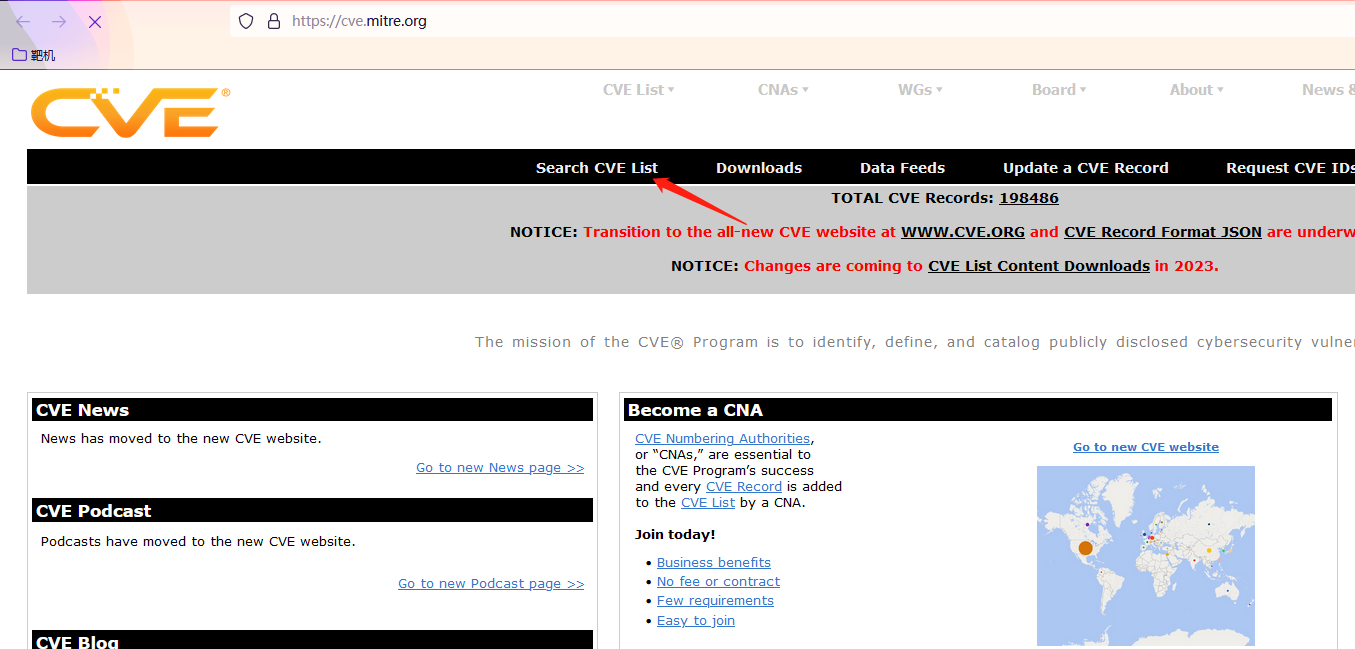Expand the About dropdown menu

coord(1196,90)
